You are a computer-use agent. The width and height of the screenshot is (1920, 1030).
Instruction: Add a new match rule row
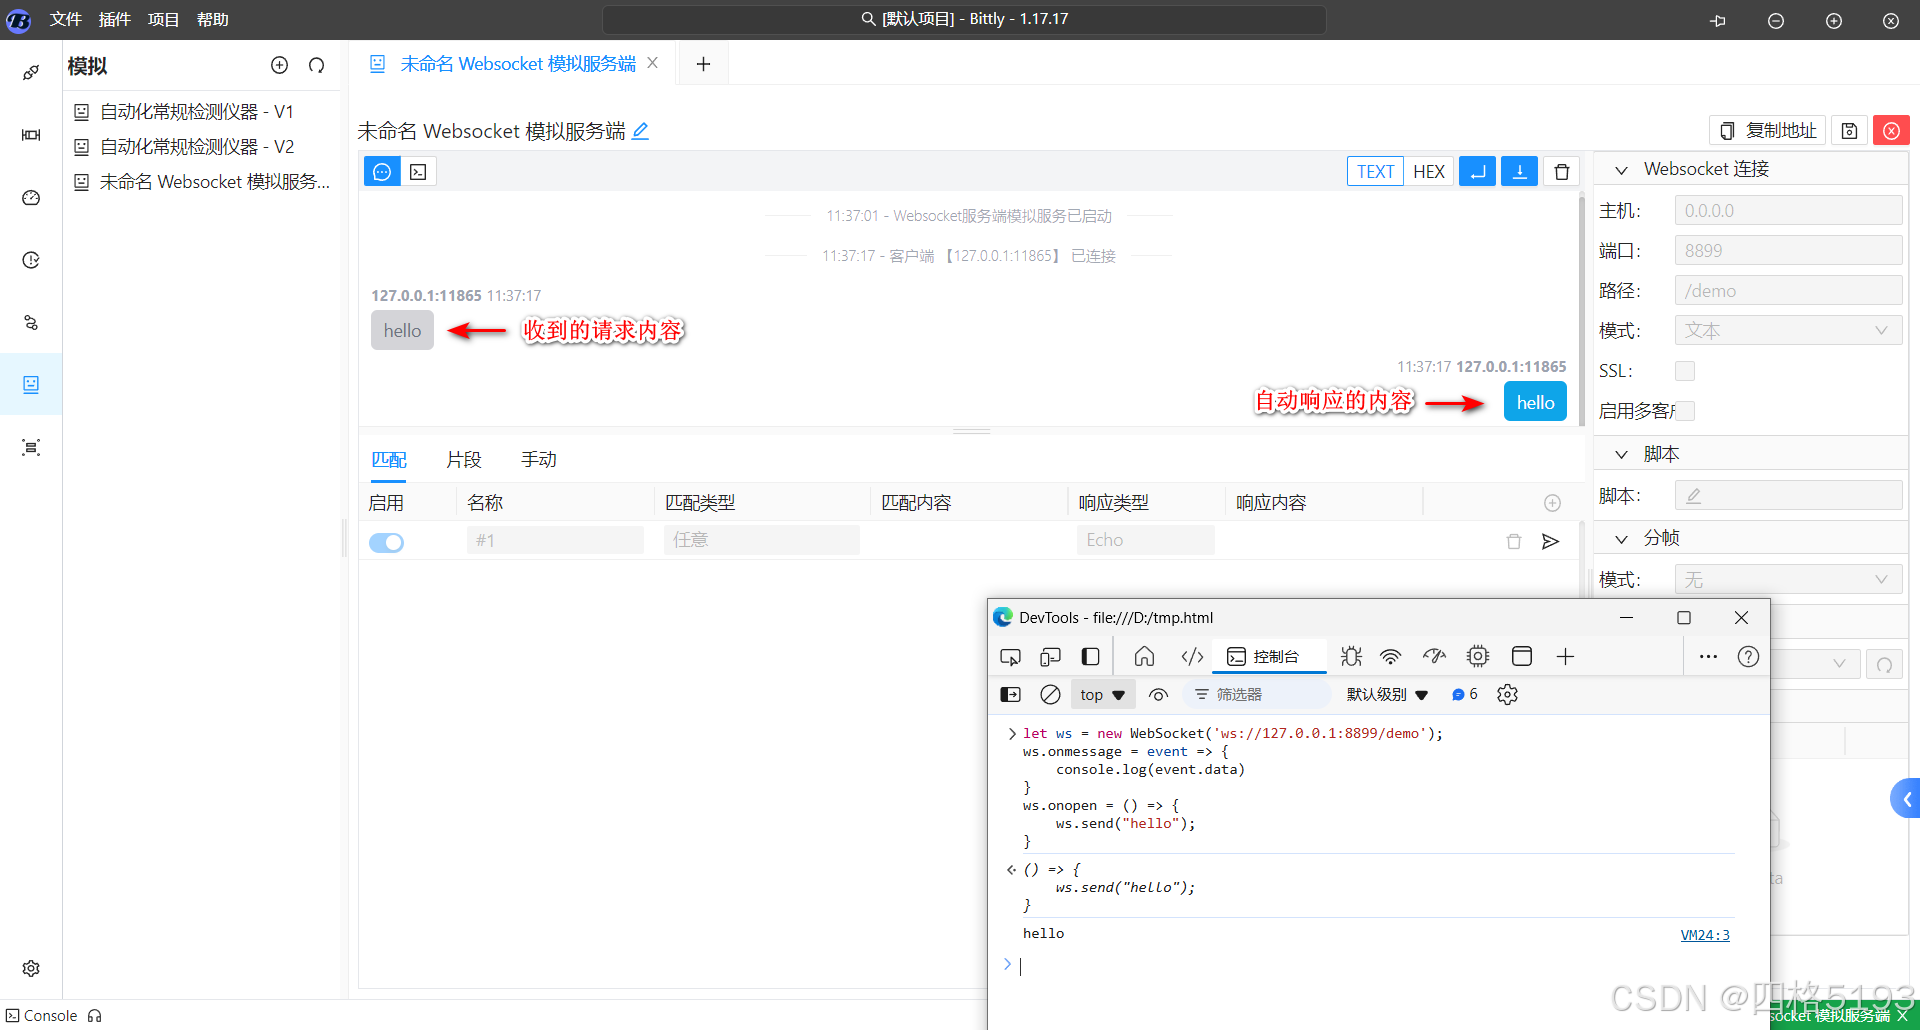coord(1552,503)
